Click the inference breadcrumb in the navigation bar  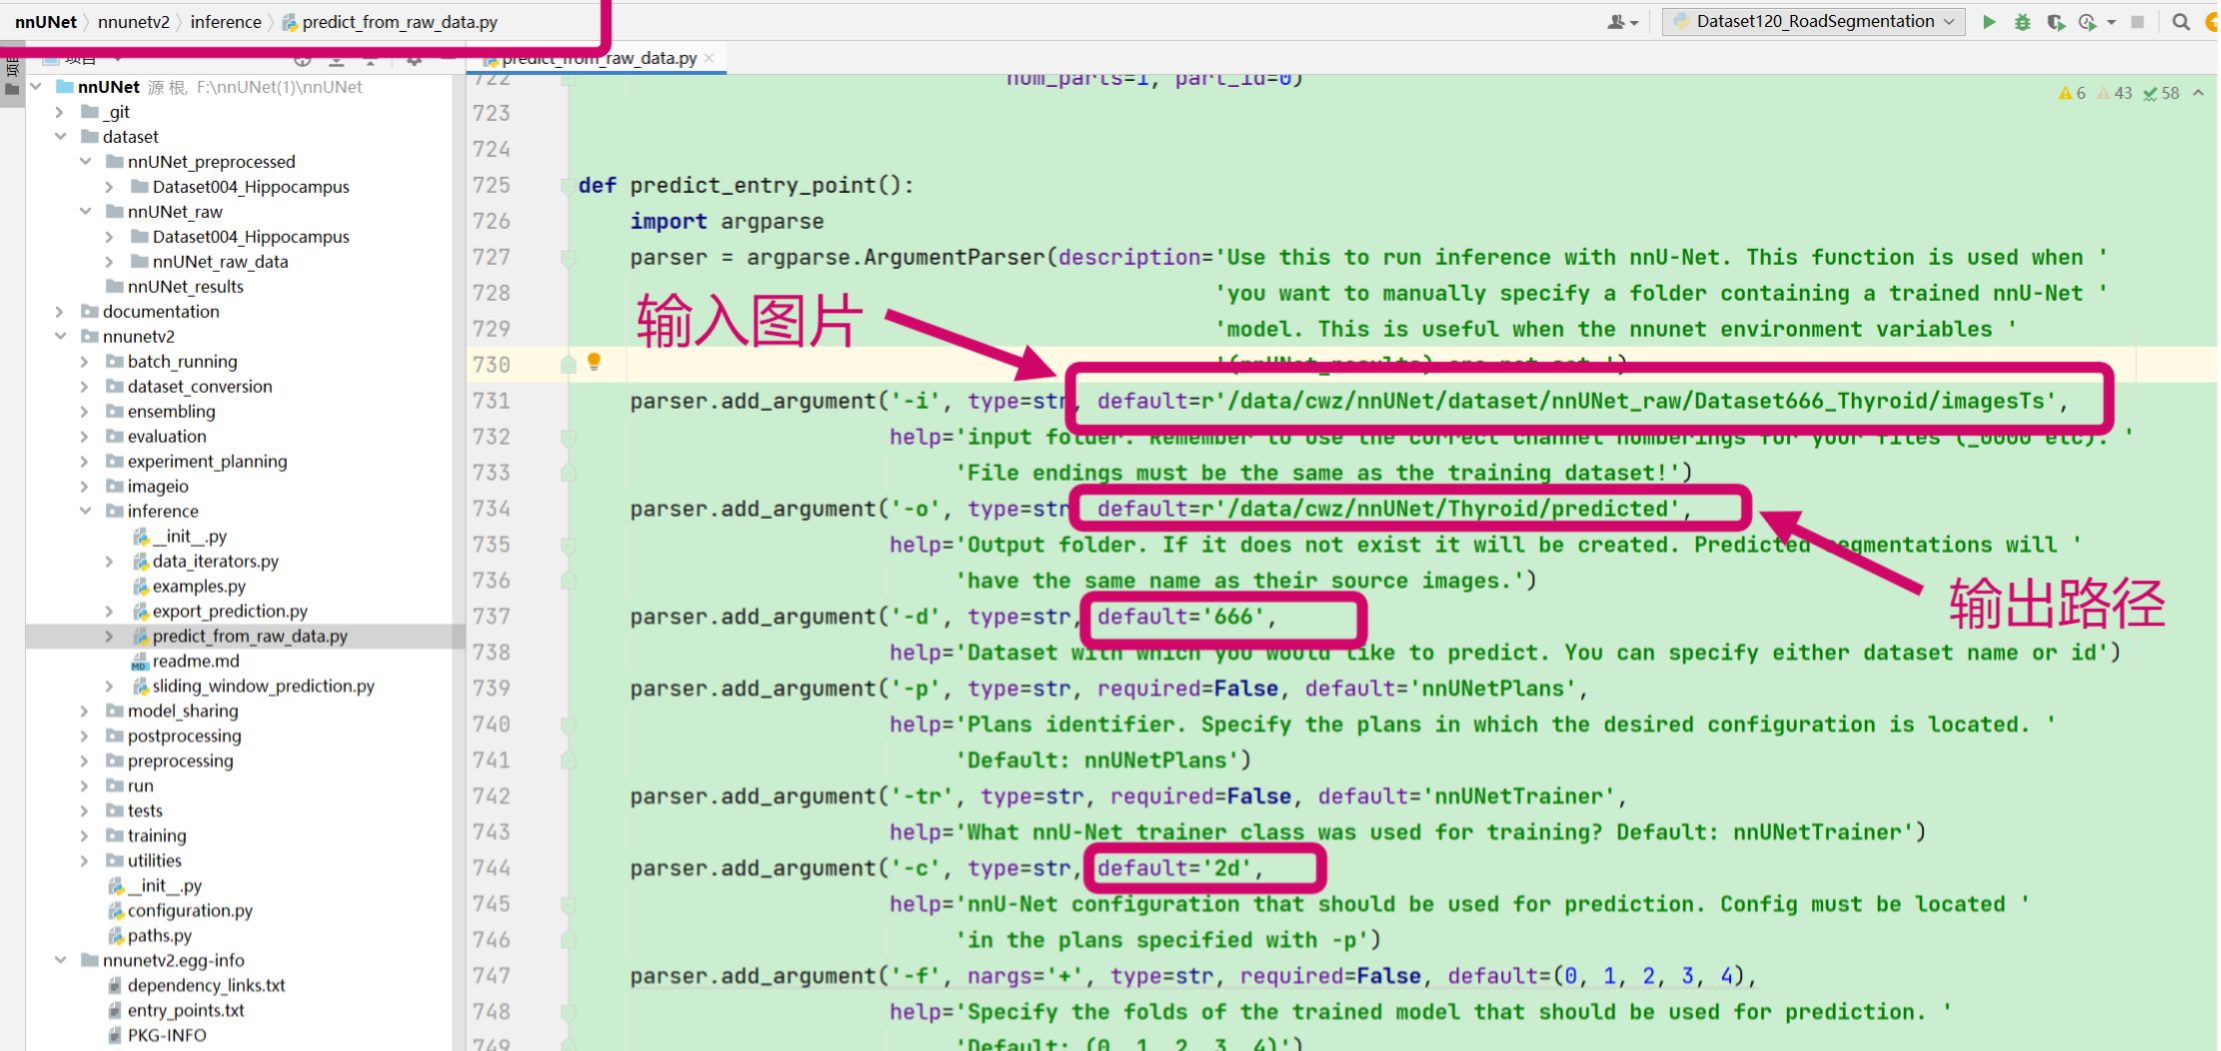coord(225,21)
